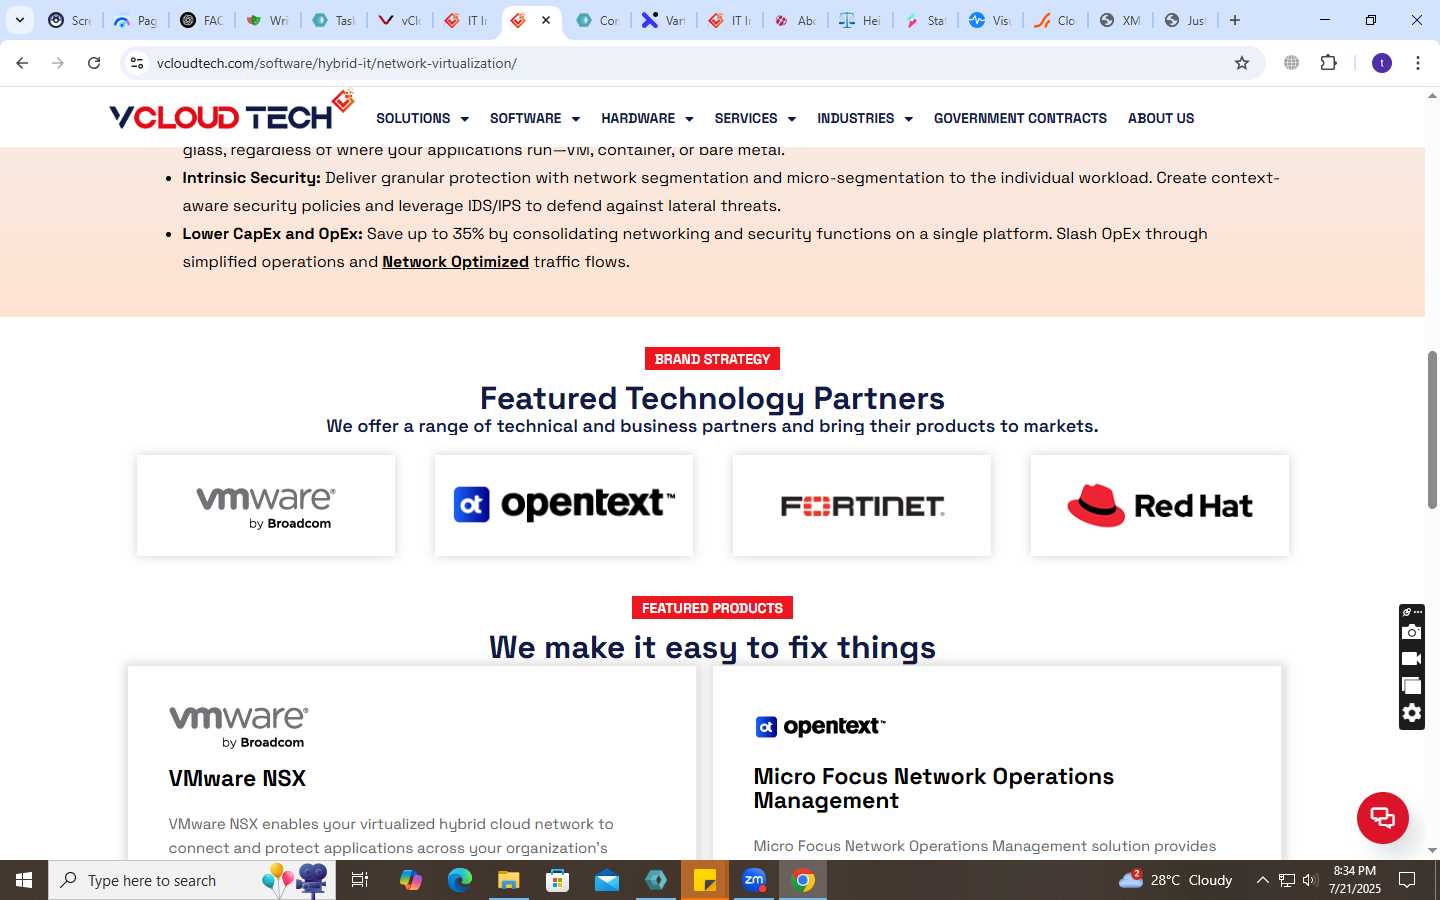Switch to the Hei tab
The height and width of the screenshot is (900, 1440).
point(860,20)
